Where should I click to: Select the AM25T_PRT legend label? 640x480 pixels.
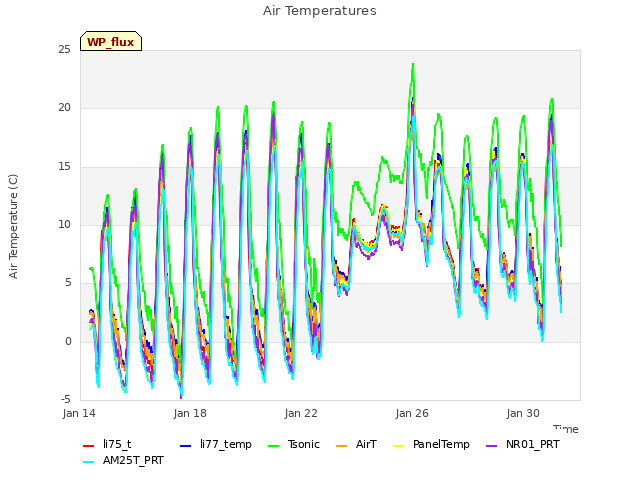click(x=133, y=460)
